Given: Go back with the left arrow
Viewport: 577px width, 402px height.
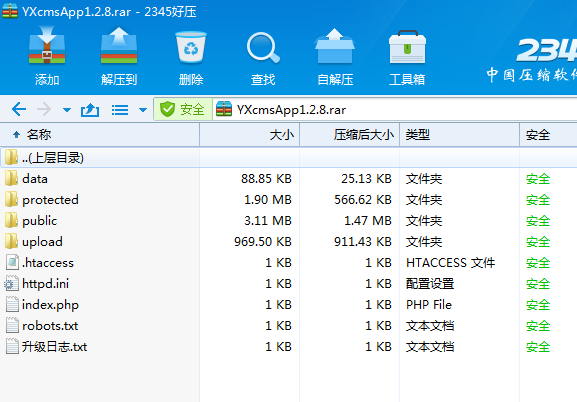Looking at the screenshot, I should [19, 109].
